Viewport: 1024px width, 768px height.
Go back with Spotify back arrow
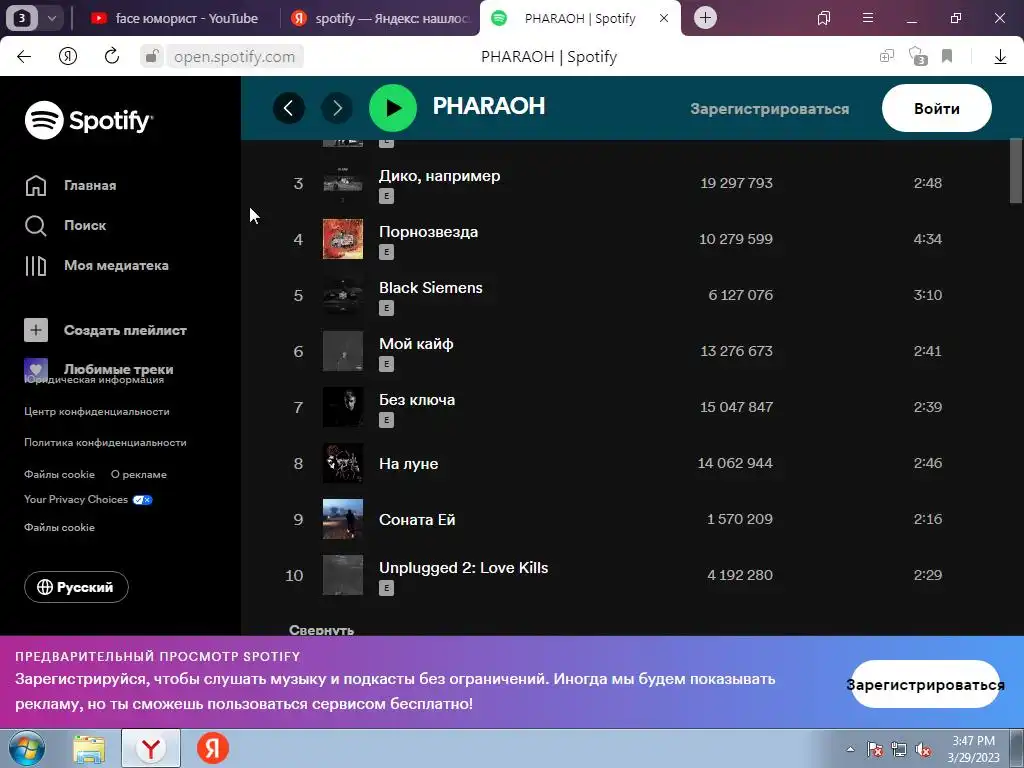point(289,108)
